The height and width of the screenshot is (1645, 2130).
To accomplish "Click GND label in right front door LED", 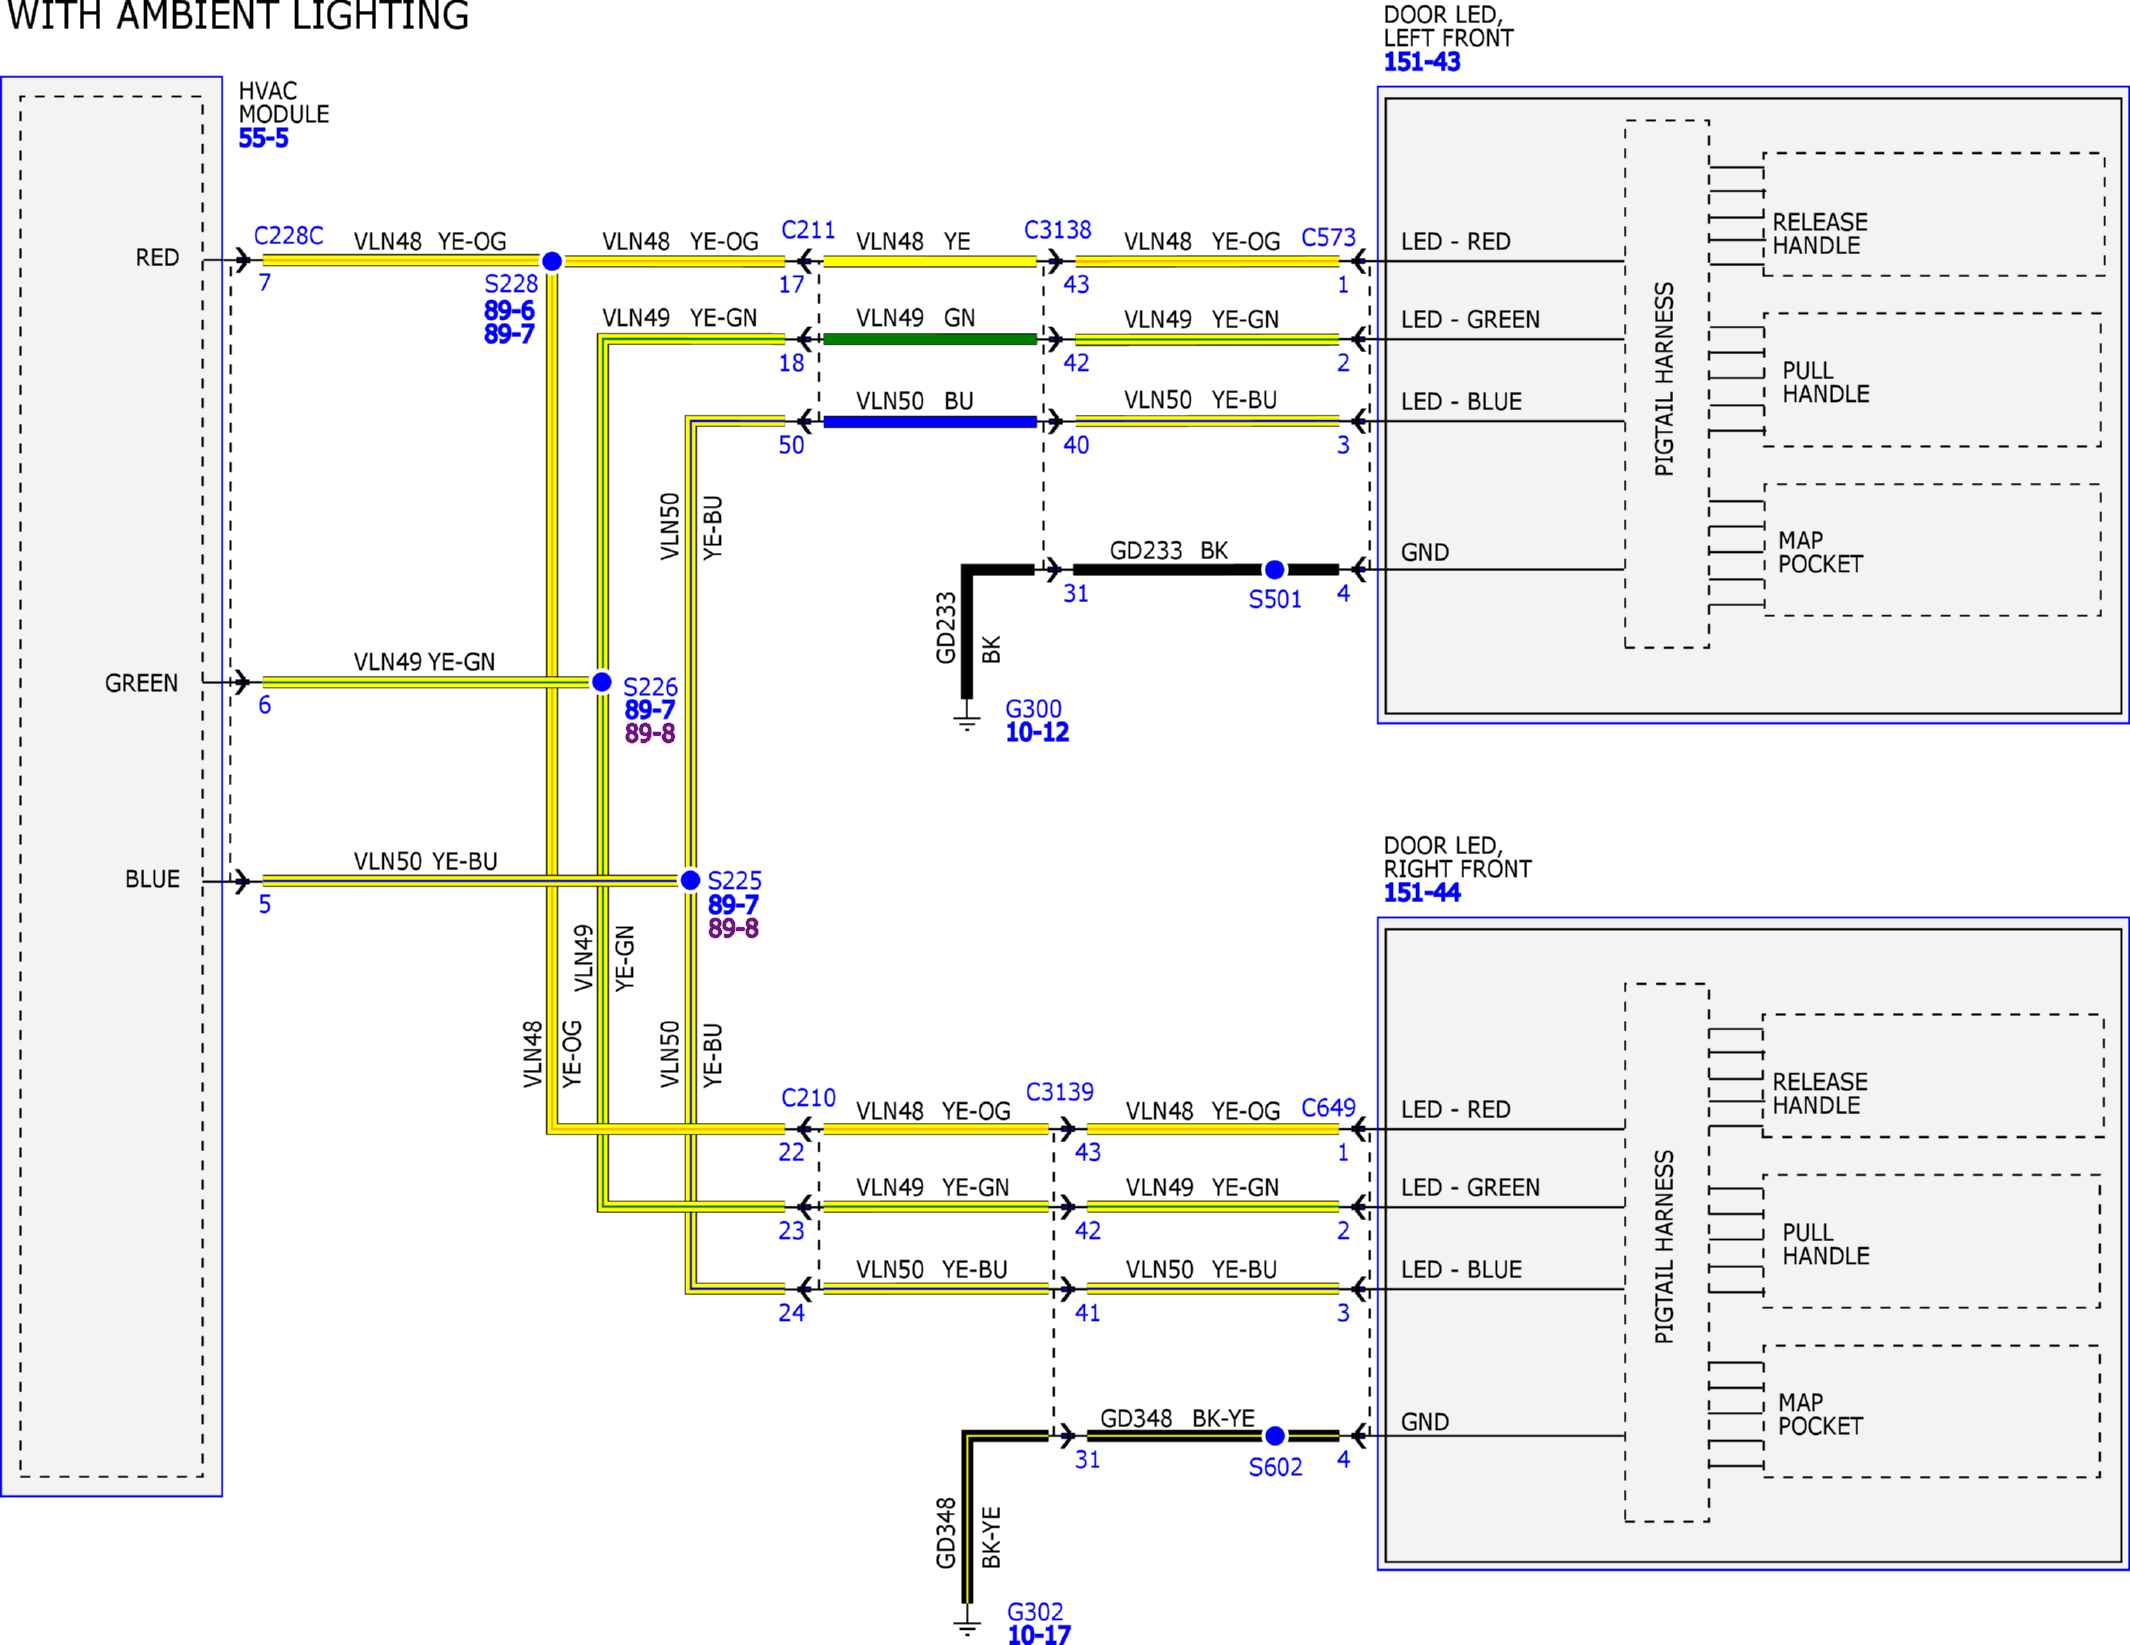I will 1425,1422.
